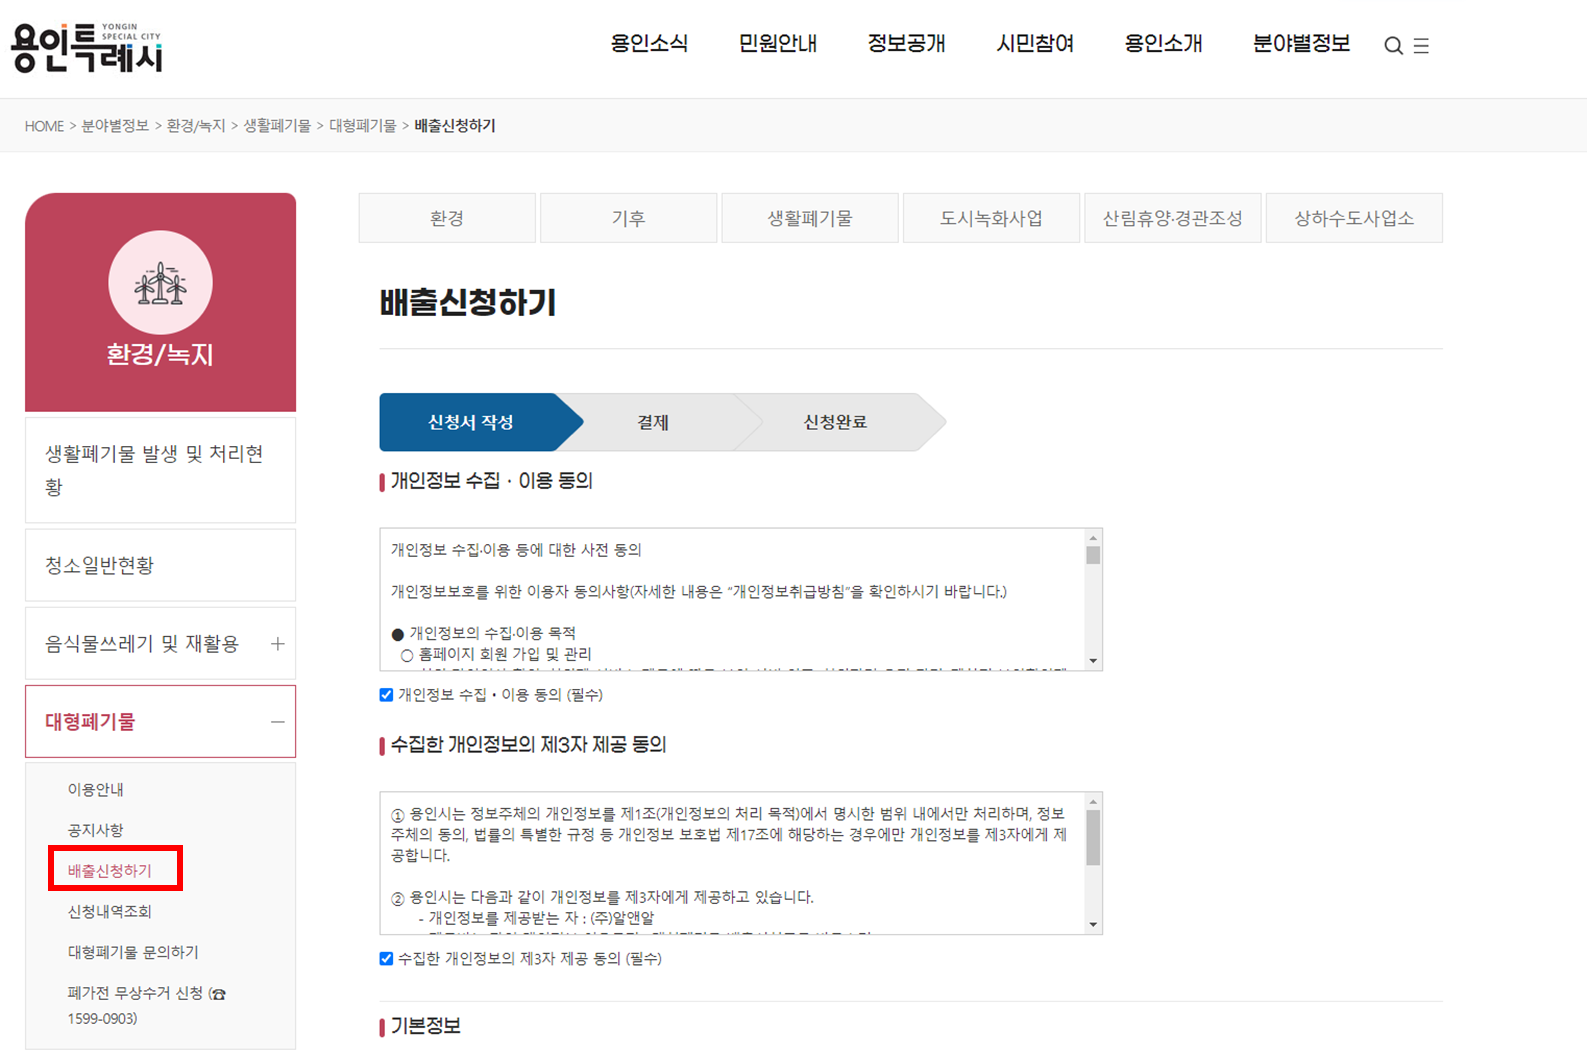This screenshot has height=1054, width=1587.
Task: Open 분야별정보 top menu
Action: pos(1302,44)
